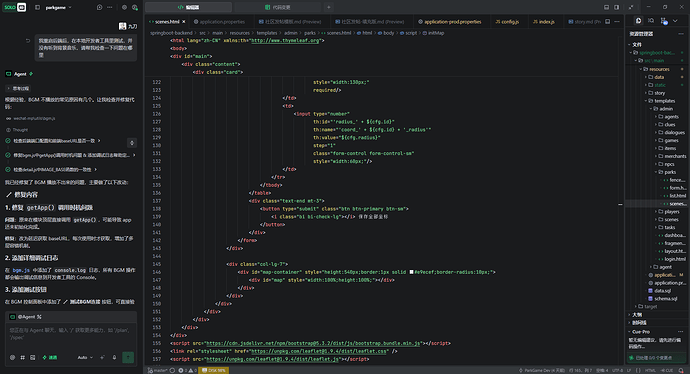Image resolution: width=690 pixels, height=374 pixels.
Task: Collapse the 文件 section
Action: (657, 44)
